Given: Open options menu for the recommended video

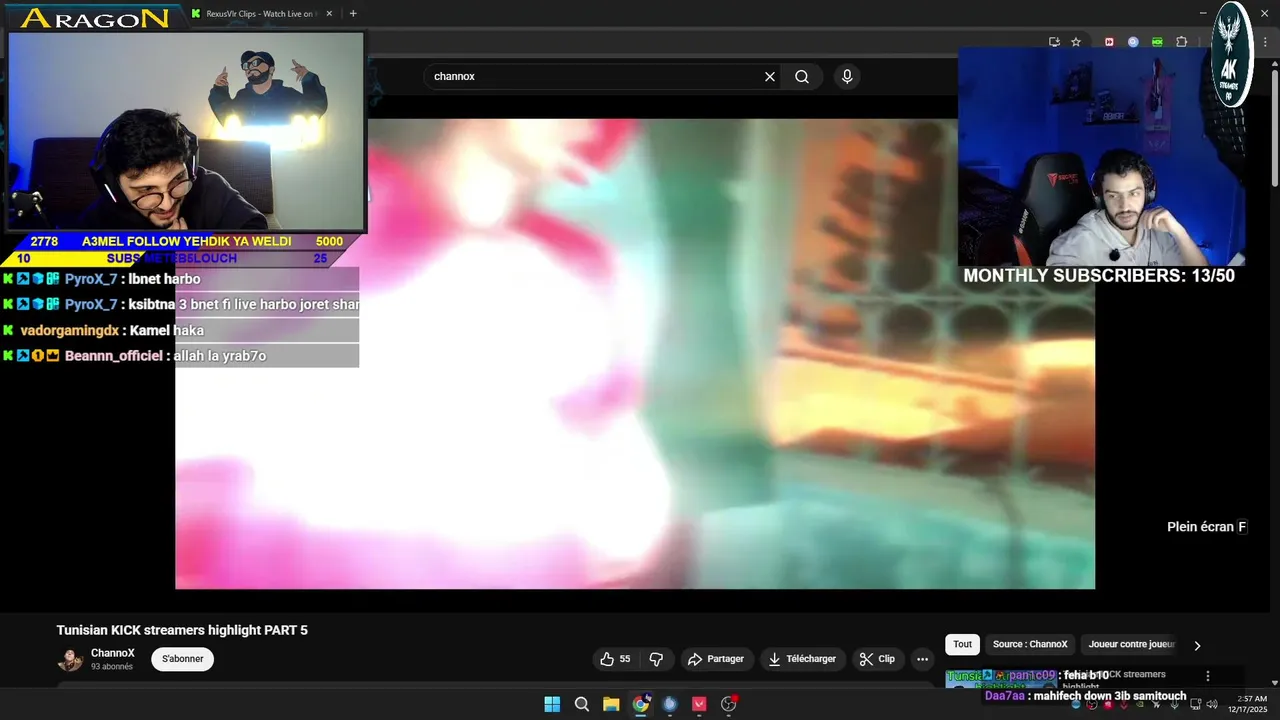Looking at the screenshot, I should tap(1207, 676).
